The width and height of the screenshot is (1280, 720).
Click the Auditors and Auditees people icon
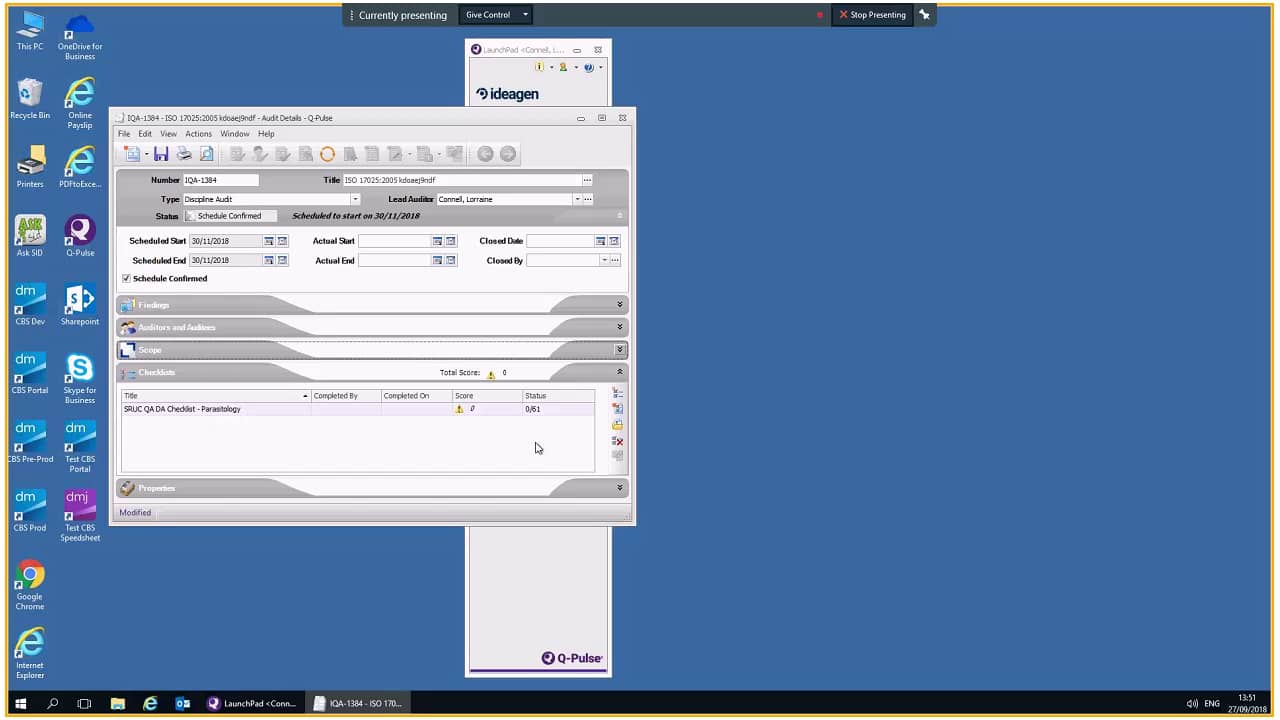(128, 327)
